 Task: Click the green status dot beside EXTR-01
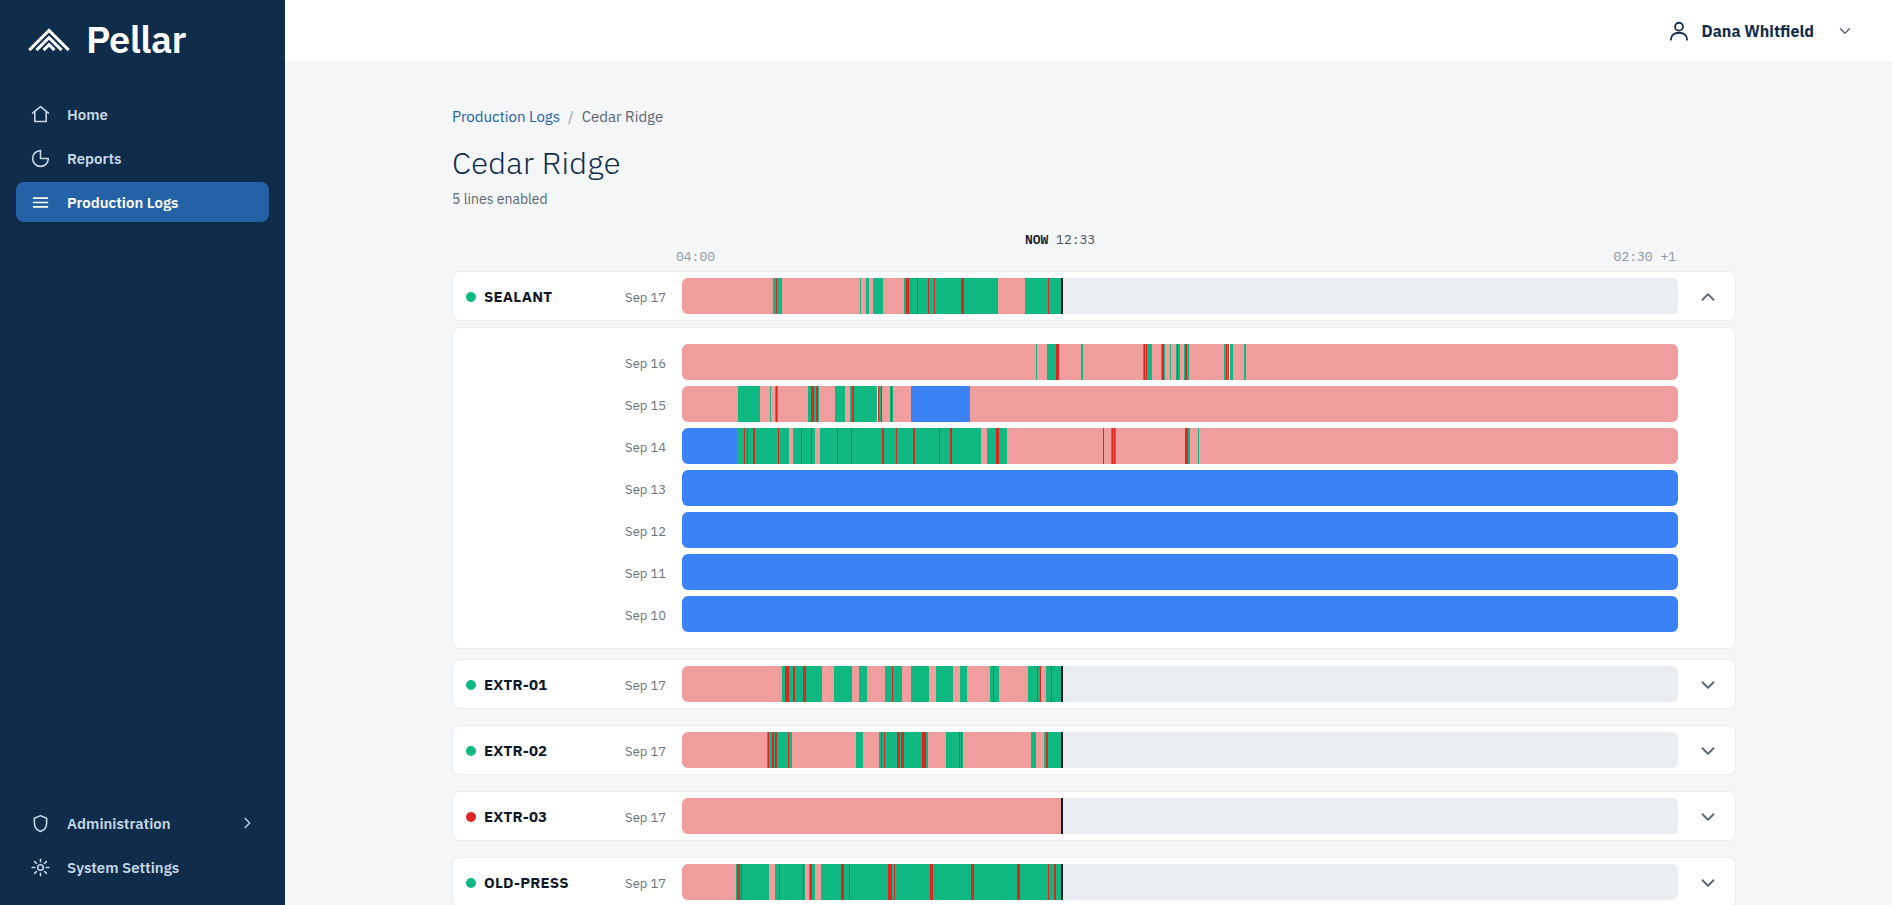tap(471, 685)
